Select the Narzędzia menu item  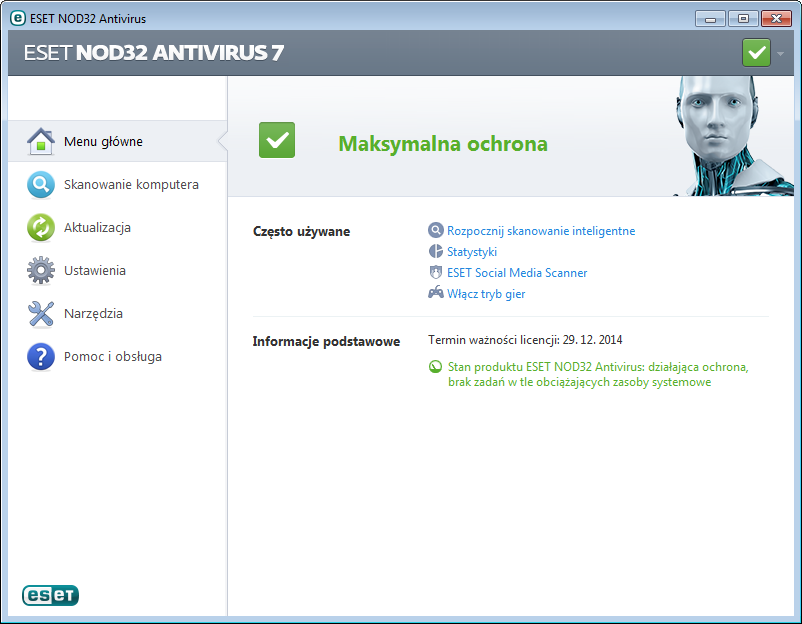118,314
